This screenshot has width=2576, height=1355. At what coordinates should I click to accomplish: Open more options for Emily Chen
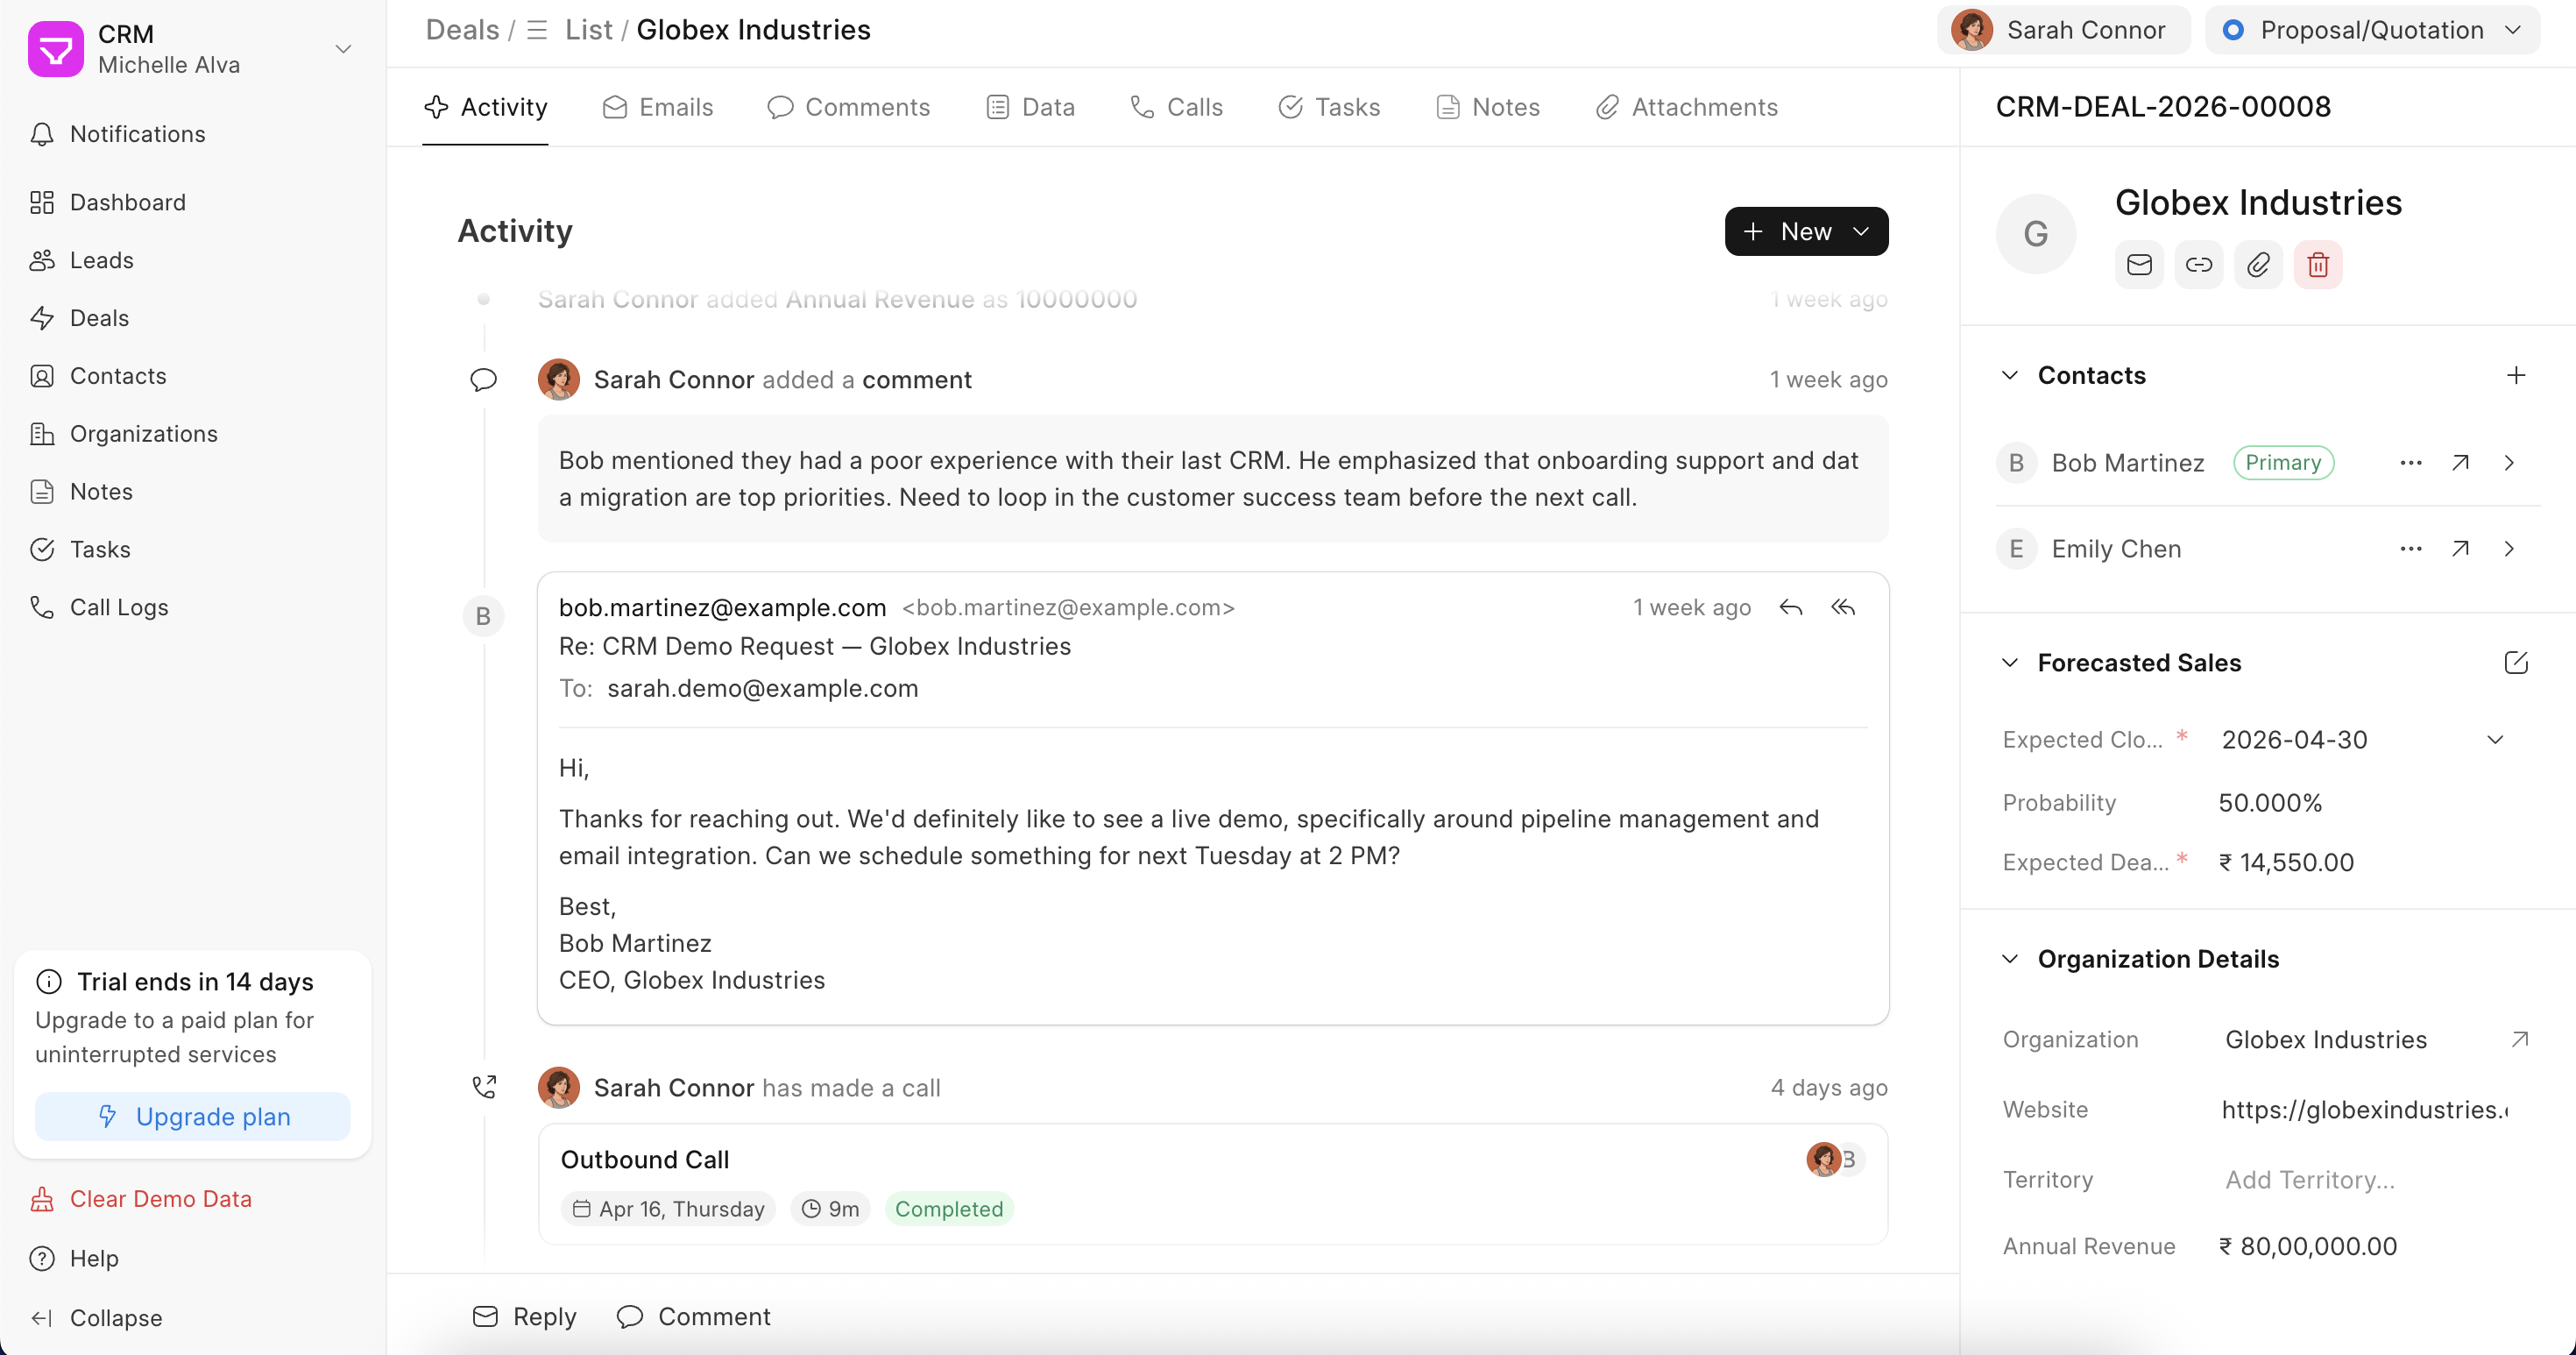[x=2410, y=548]
